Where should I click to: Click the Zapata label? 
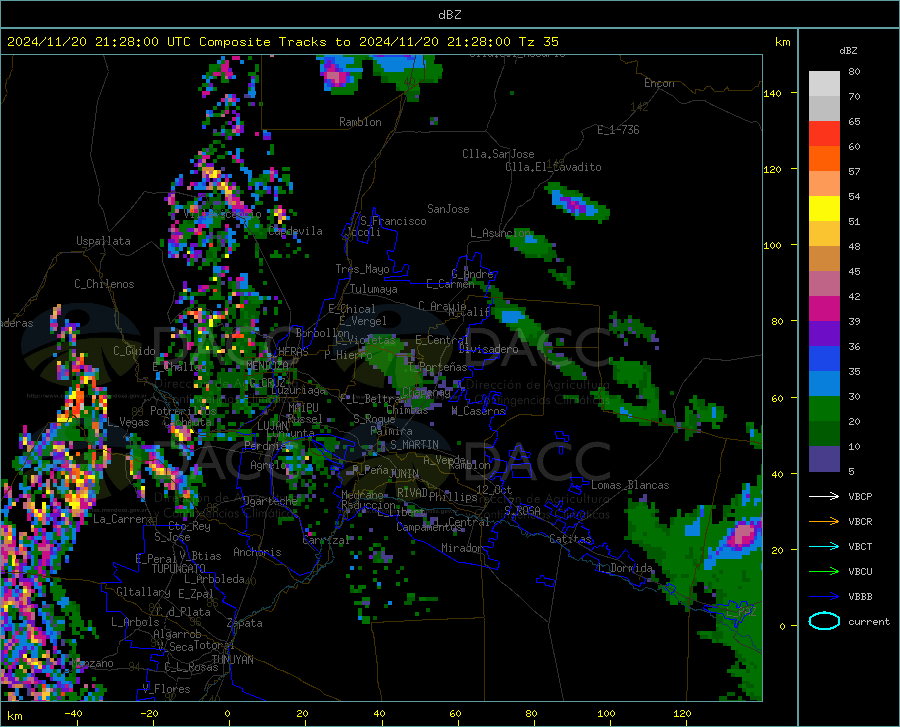[245, 623]
